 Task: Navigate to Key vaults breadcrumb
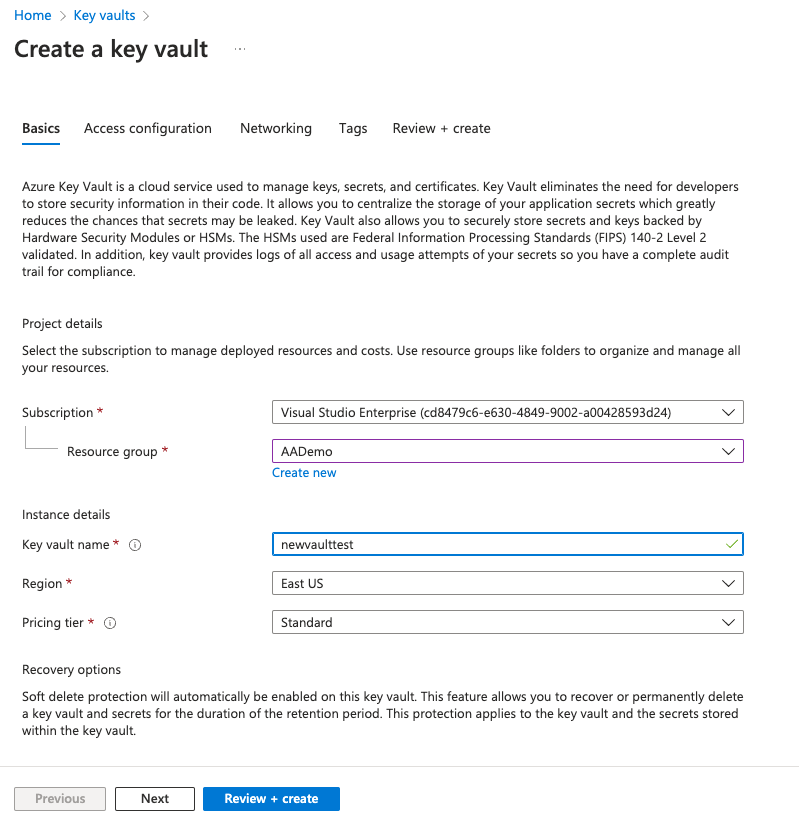click(105, 16)
